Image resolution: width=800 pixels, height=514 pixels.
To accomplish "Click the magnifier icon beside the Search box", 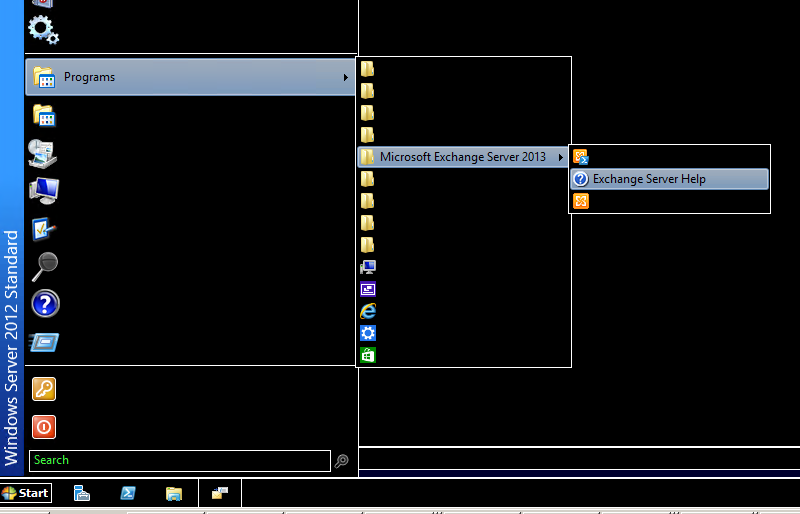I will pyautogui.click(x=342, y=461).
